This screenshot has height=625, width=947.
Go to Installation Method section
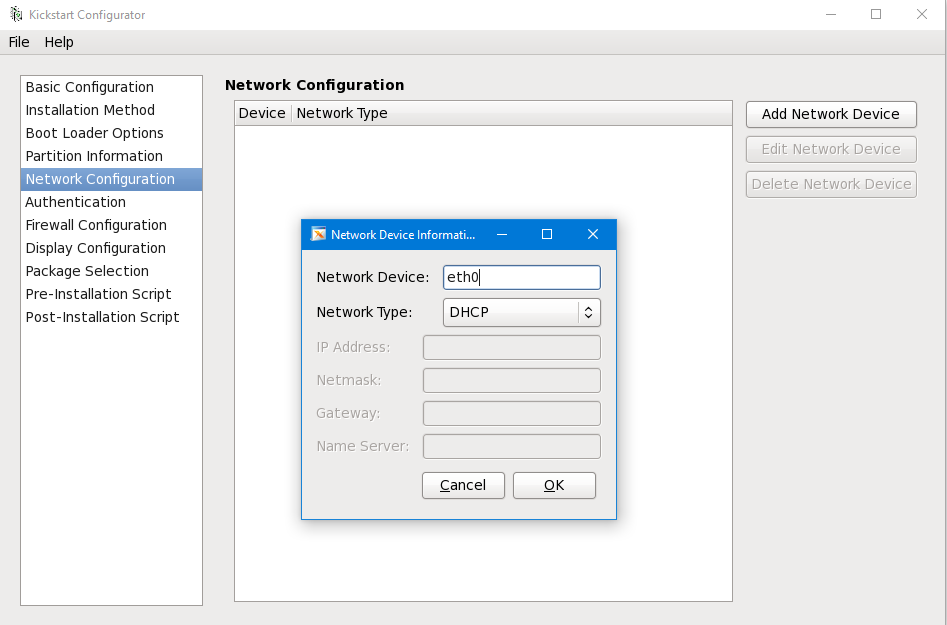(90, 110)
